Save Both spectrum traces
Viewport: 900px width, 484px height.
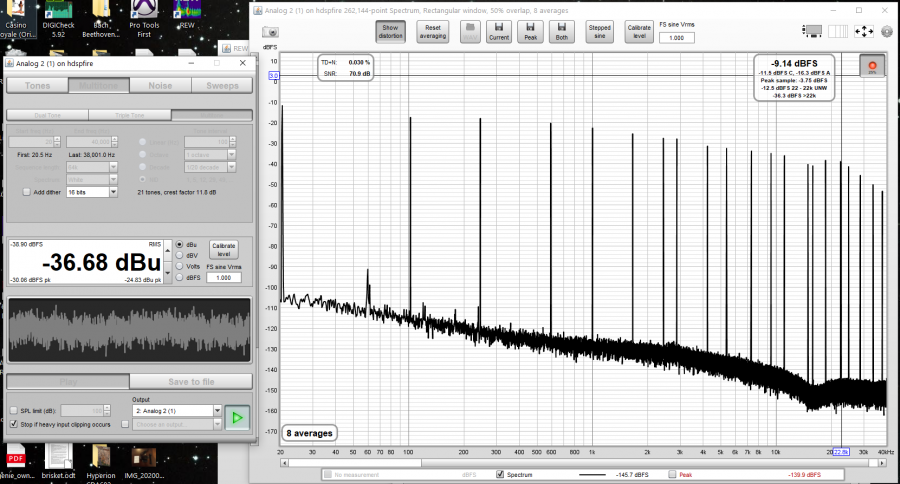coord(561,32)
